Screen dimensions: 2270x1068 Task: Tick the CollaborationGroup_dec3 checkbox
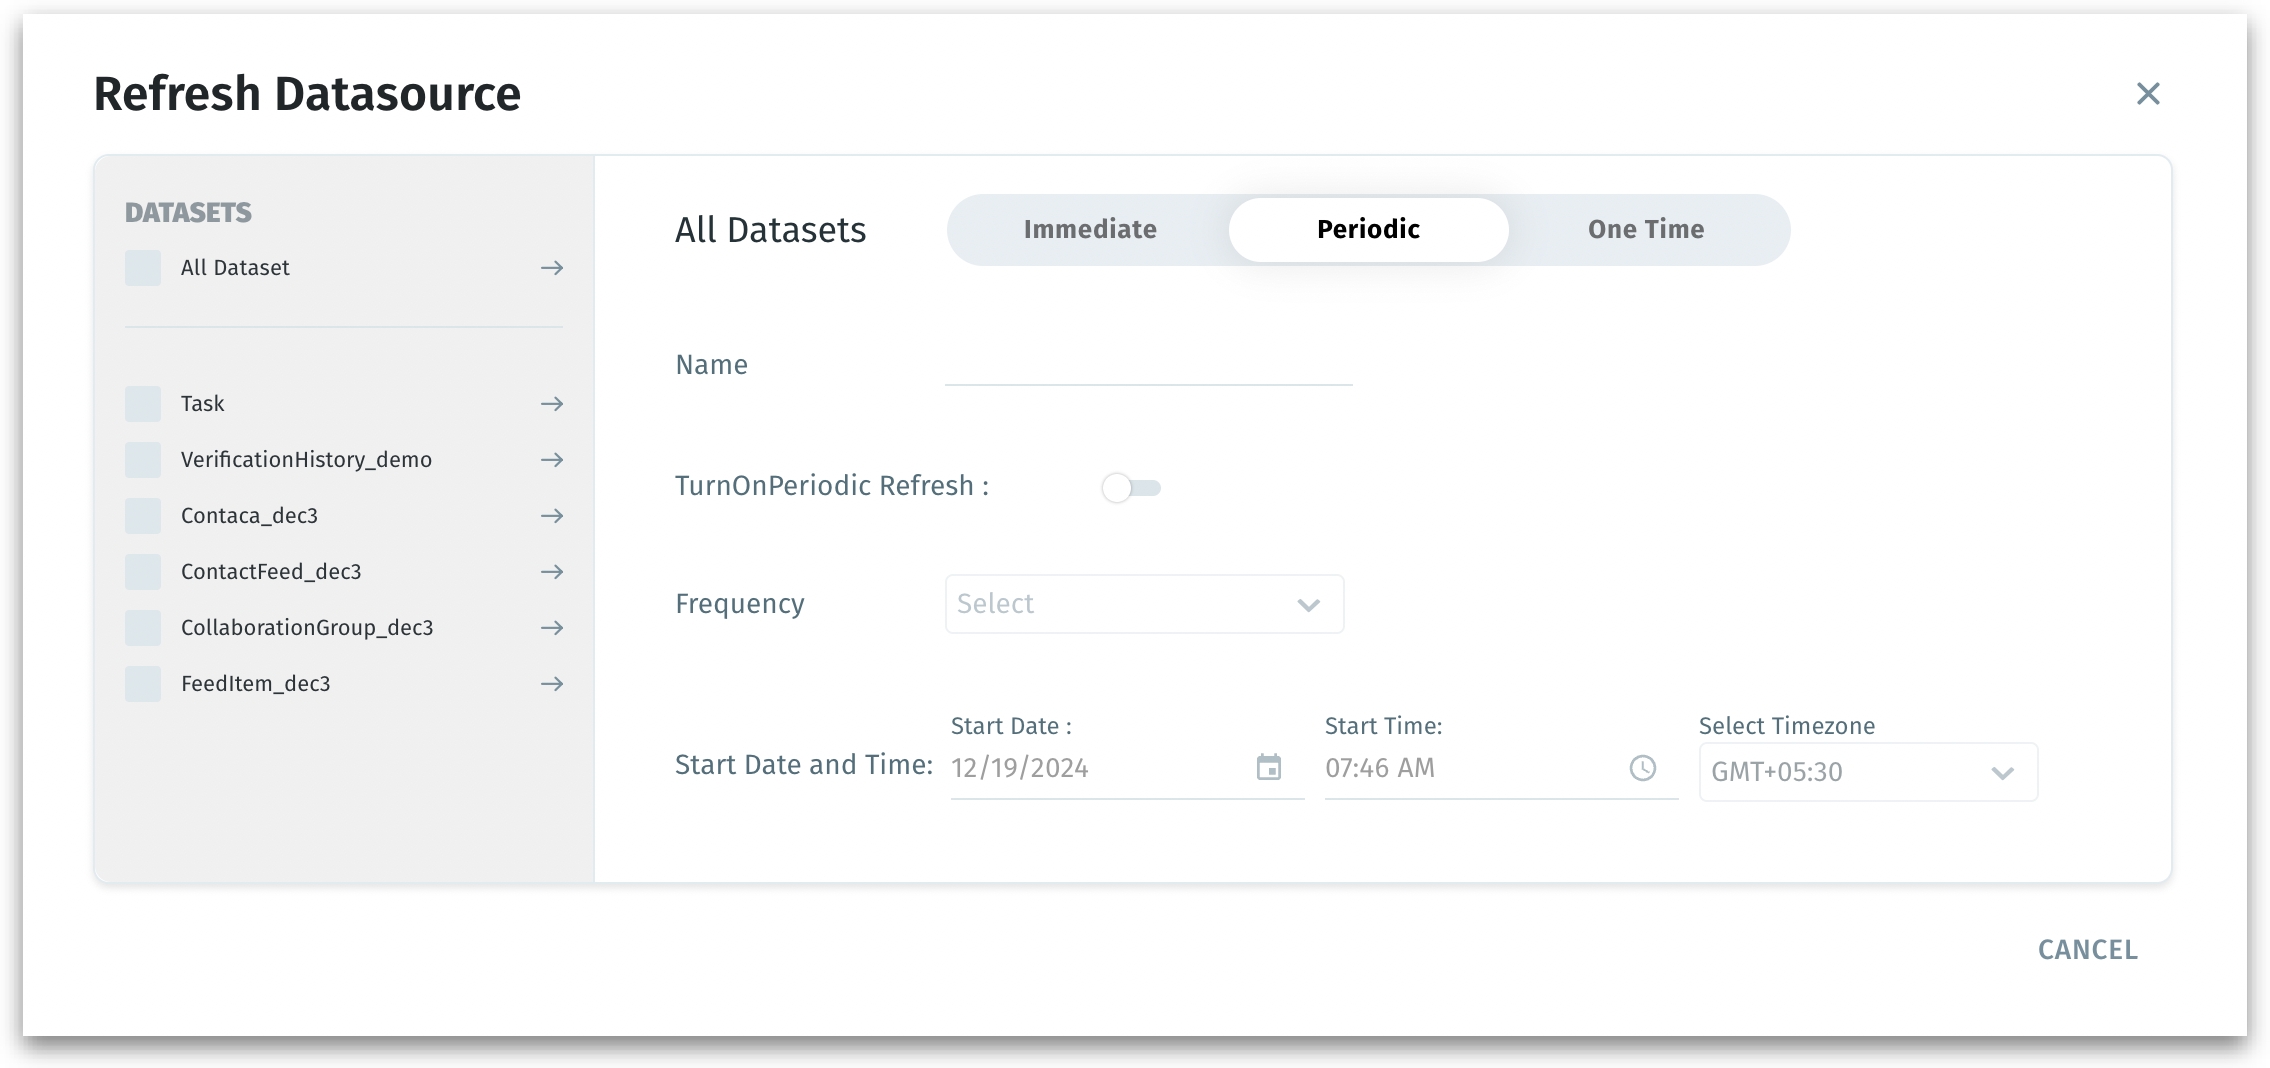pyautogui.click(x=143, y=628)
